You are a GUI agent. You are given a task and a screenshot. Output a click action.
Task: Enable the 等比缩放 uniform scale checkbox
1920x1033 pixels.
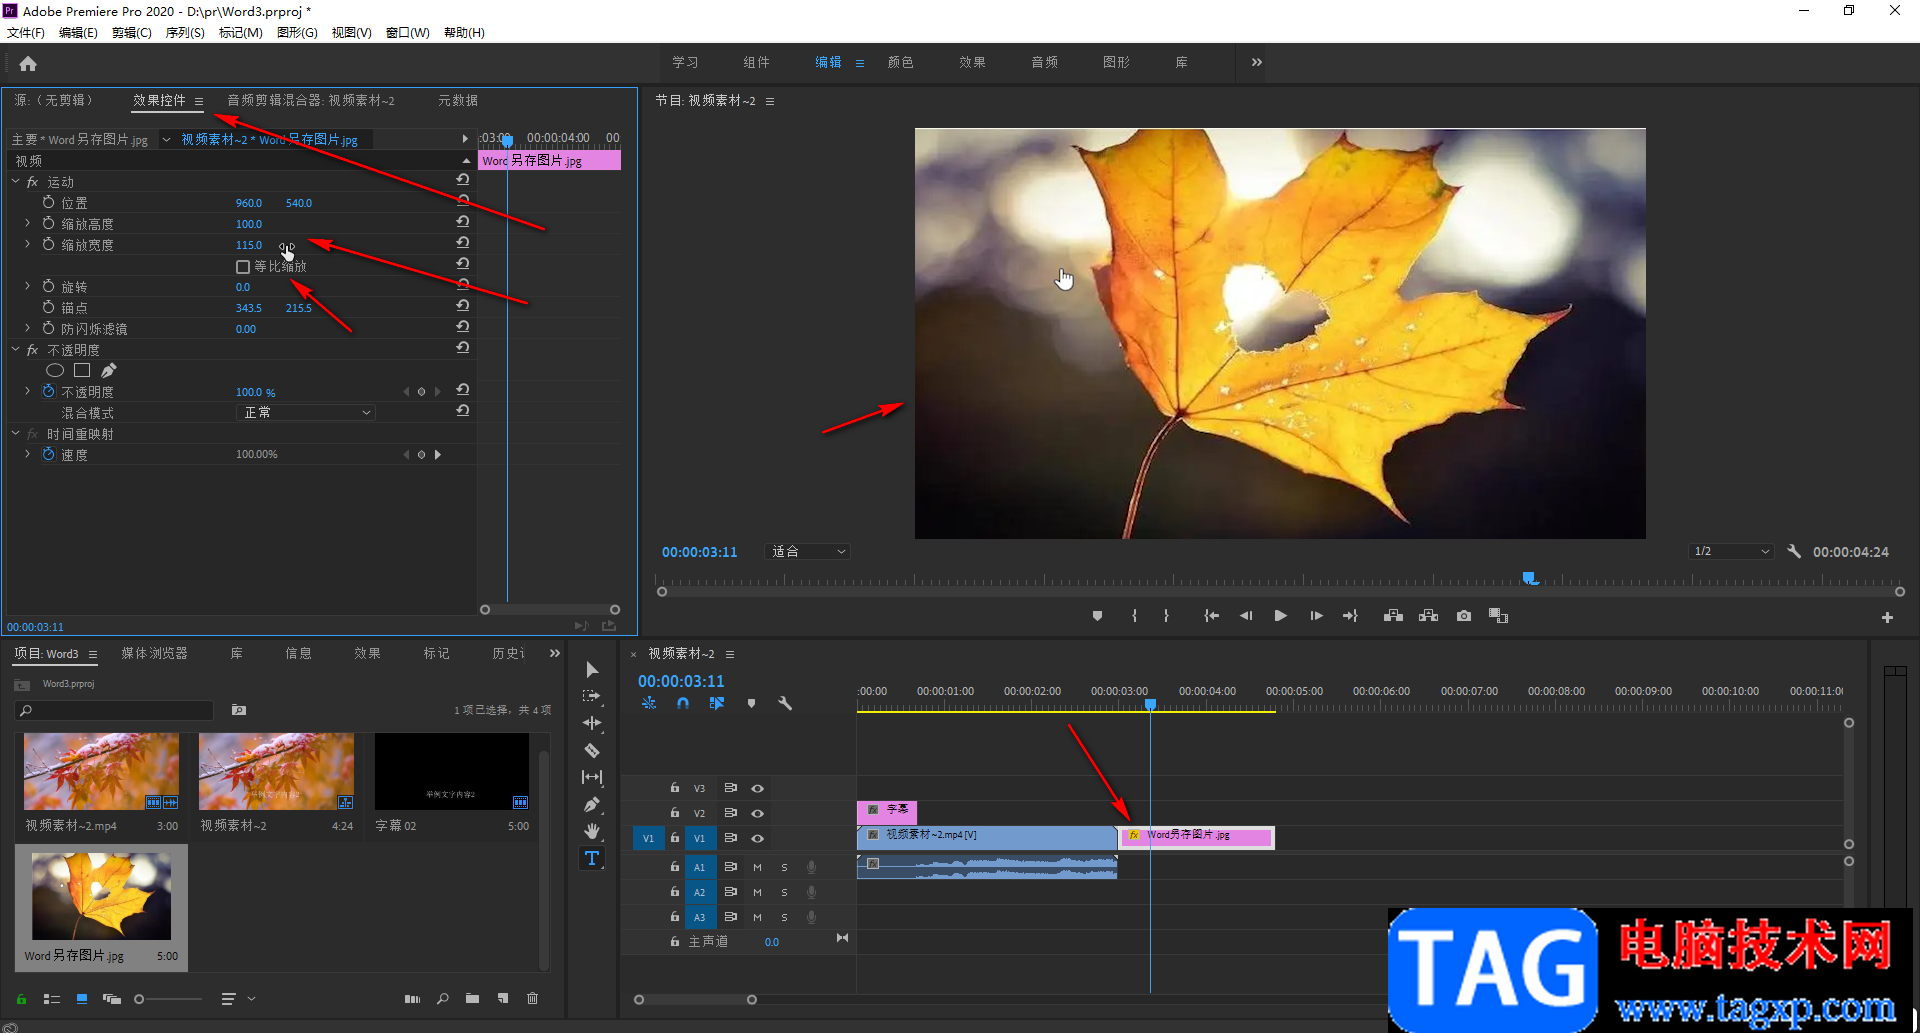click(243, 267)
